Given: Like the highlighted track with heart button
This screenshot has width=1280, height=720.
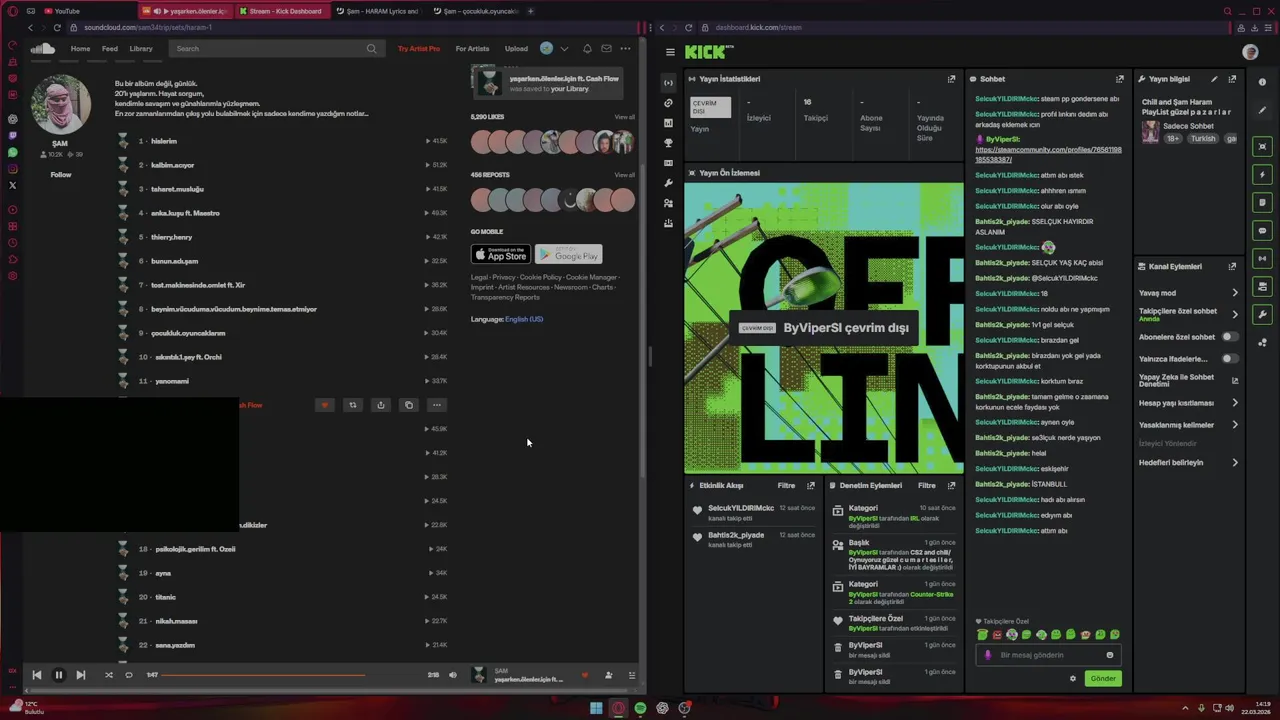Looking at the screenshot, I should (x=324, y=405).
